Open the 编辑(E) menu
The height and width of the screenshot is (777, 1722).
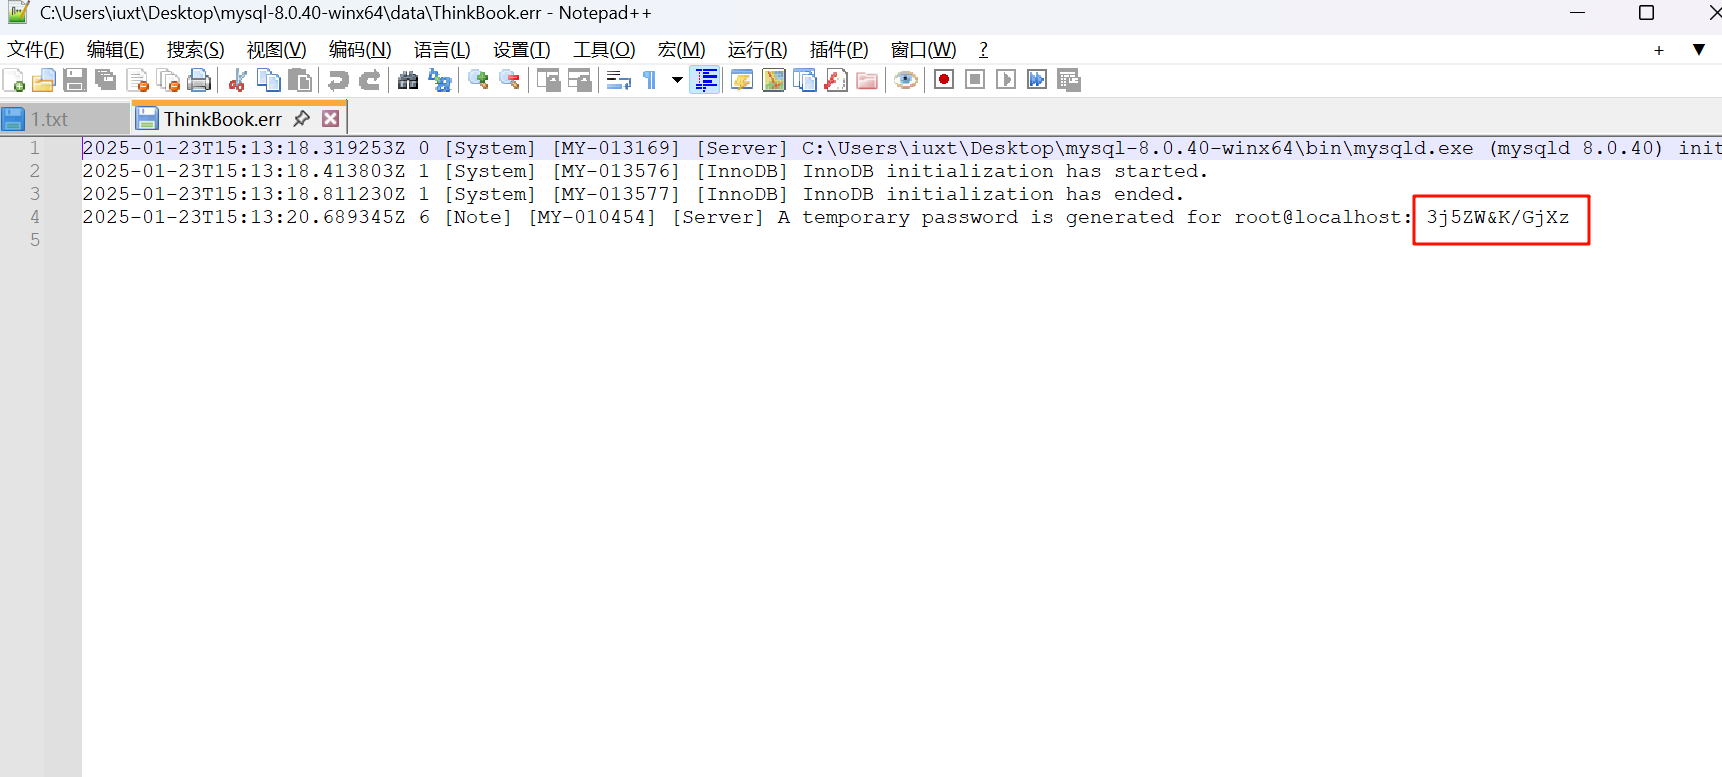click(x=116, y=50)
